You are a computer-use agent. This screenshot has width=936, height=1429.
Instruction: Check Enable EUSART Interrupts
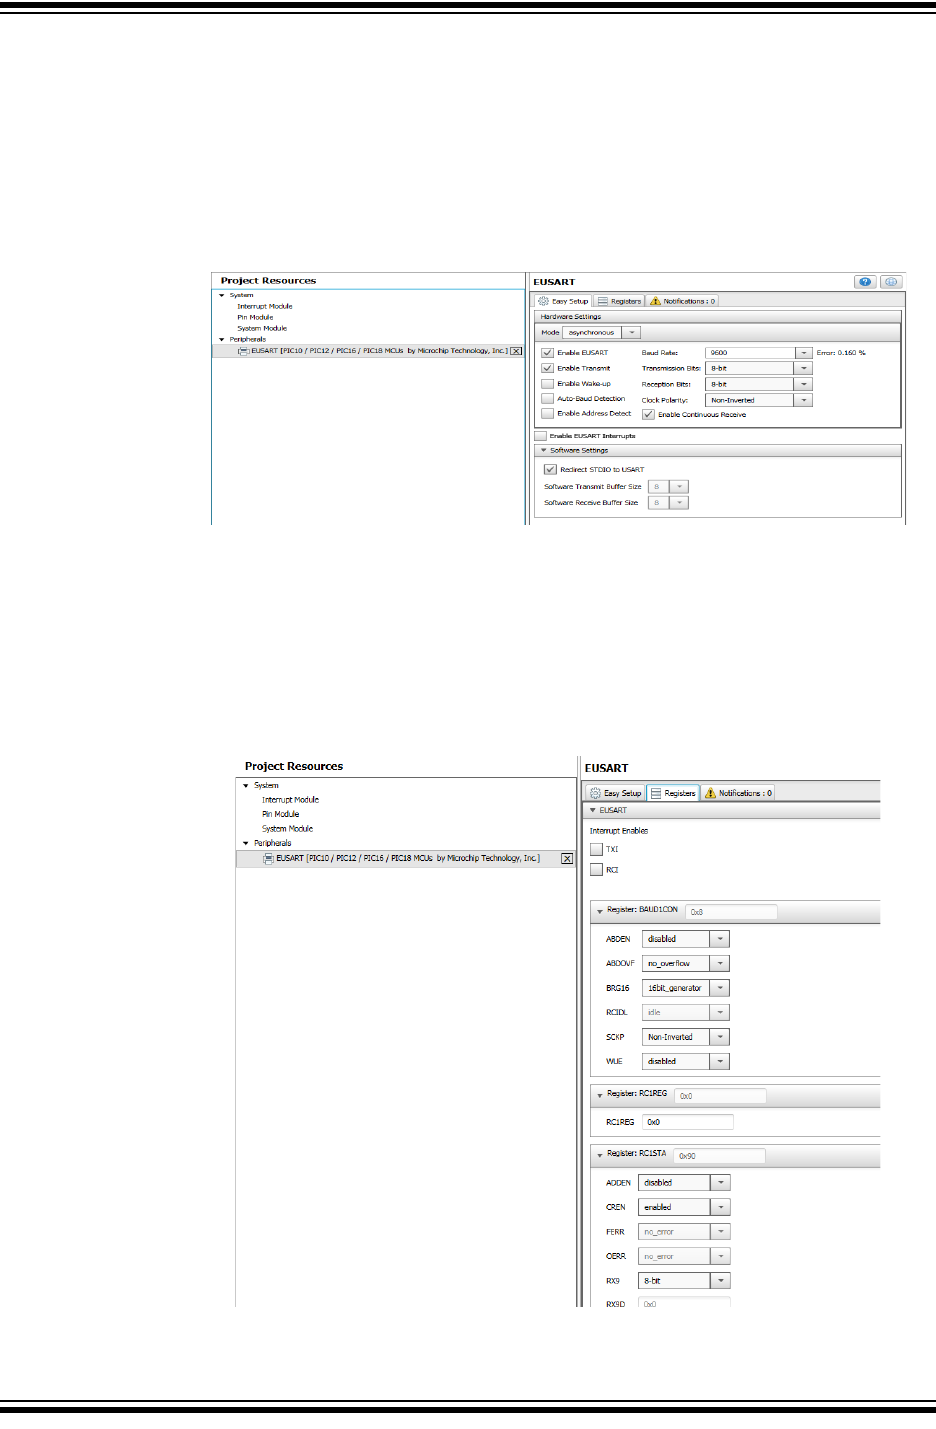541,436
